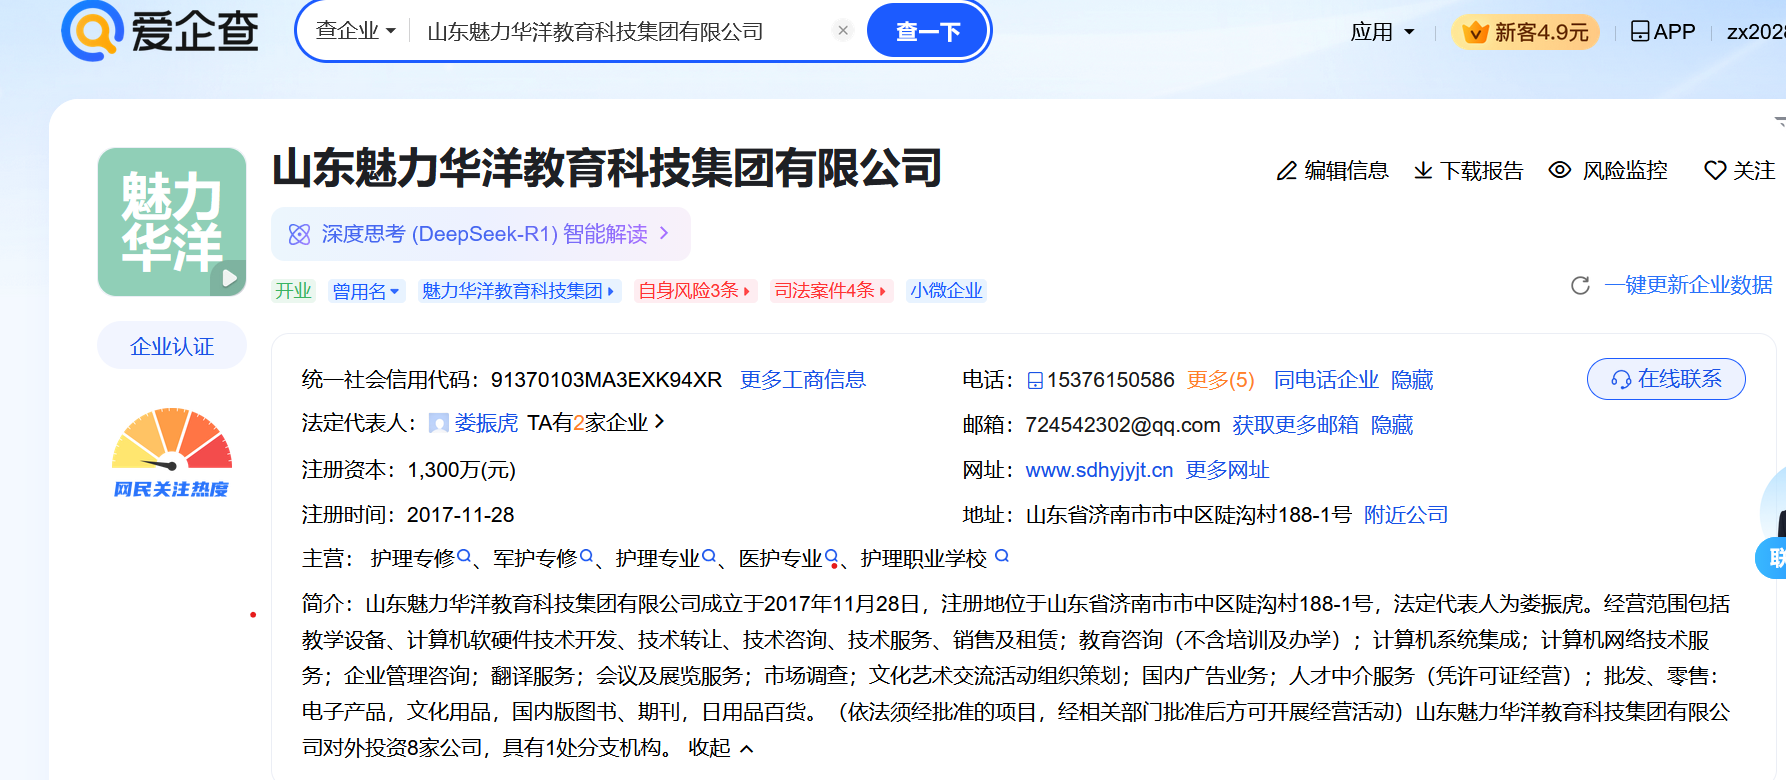Search 护理职业学校 via magnifier icon
Viewport: 1786px width, 780px height.
click(1002, 556)
